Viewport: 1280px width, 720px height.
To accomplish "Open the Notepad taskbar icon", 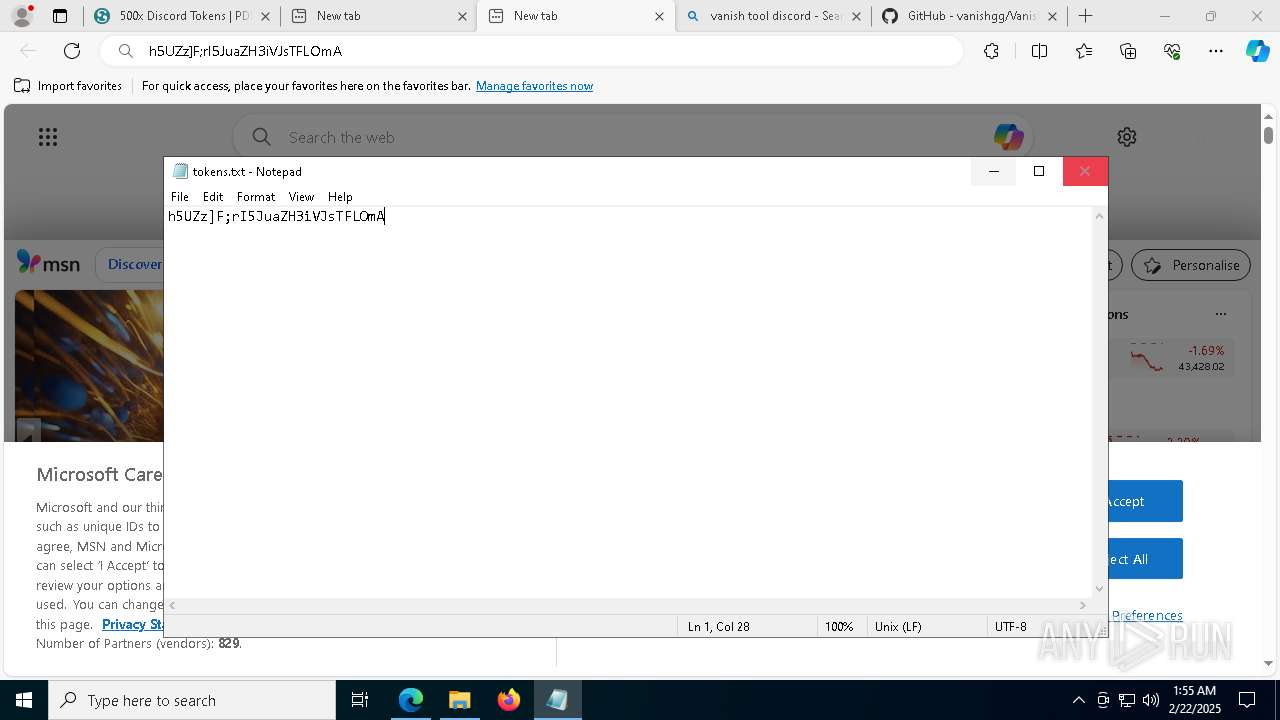I will click(557, 700).
